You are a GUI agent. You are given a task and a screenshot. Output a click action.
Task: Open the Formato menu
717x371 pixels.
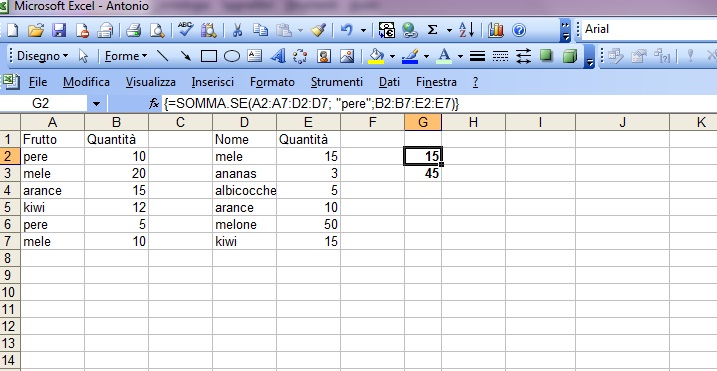pos(273,82)
